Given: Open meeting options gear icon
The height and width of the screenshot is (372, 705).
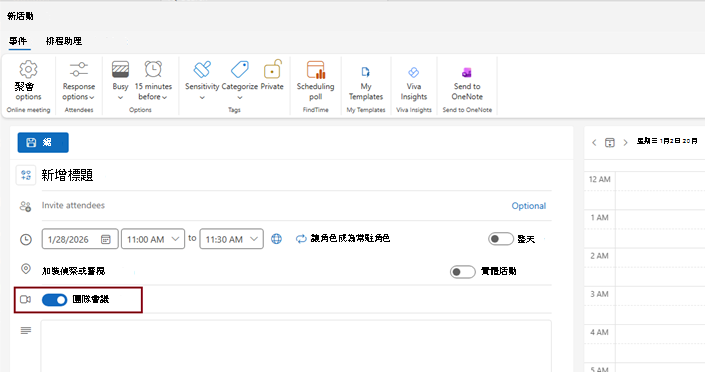Looking at the screenshot, I should click(x=28, y=70).
